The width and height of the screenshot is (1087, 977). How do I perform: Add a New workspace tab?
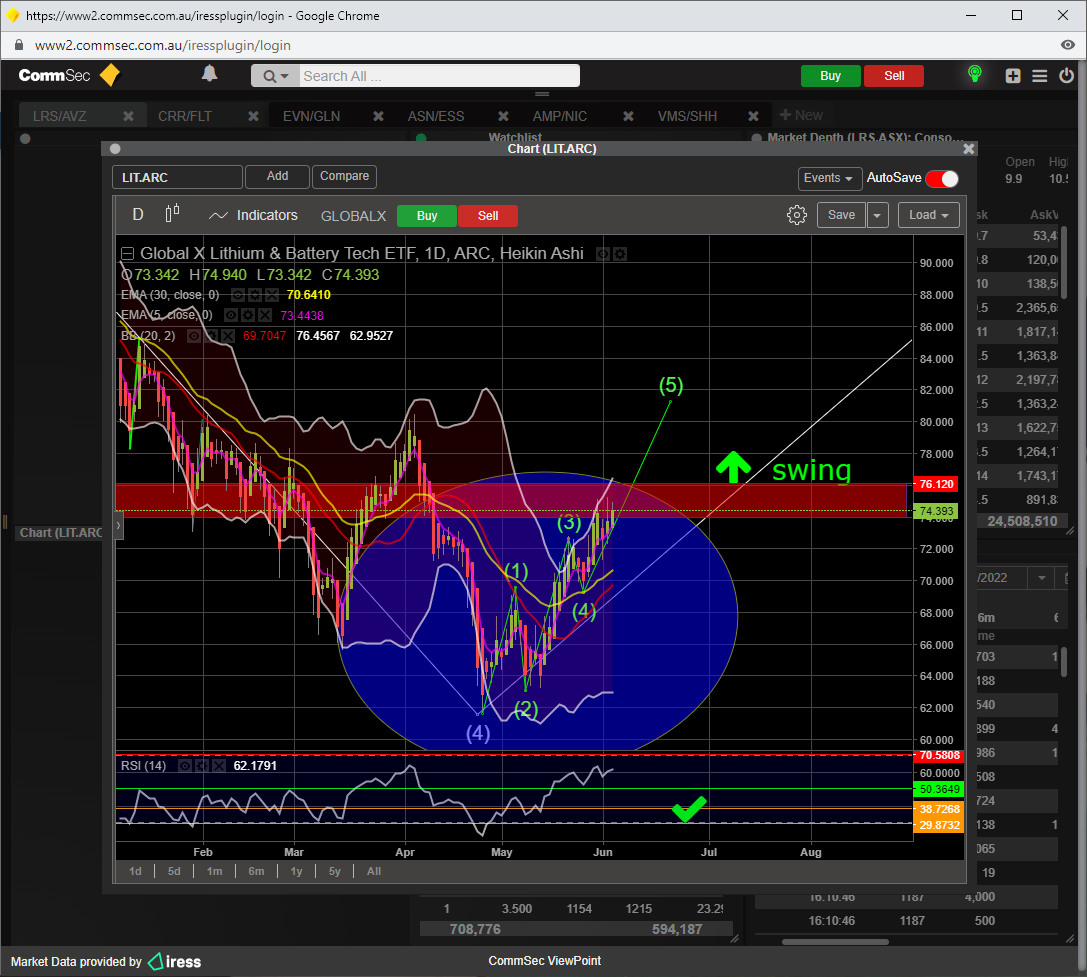point(801,115)
